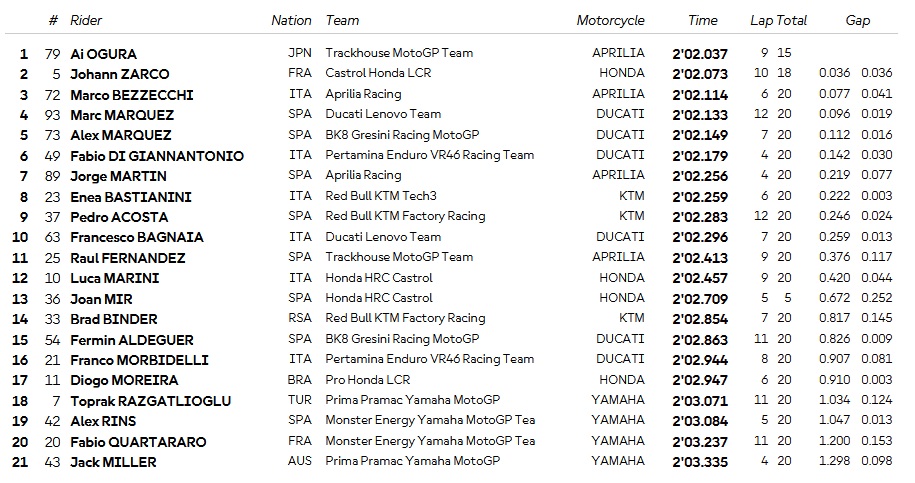
Task: Click the Motorcycle column header
Action: pyautogui.click(x=610, y=20)
